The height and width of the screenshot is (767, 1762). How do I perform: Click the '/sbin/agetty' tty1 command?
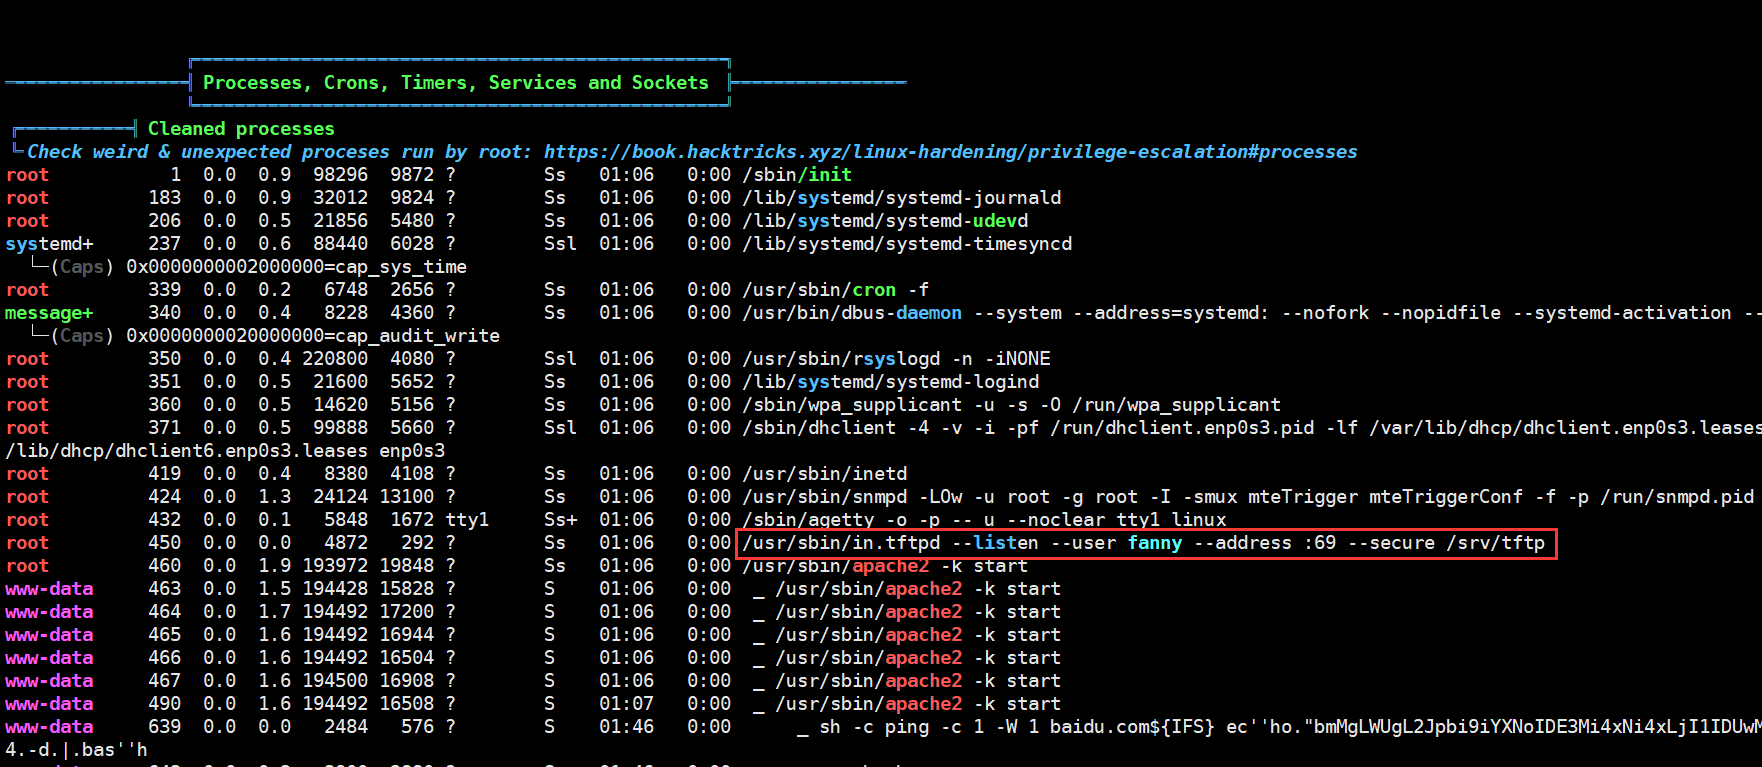click(984, 520)
